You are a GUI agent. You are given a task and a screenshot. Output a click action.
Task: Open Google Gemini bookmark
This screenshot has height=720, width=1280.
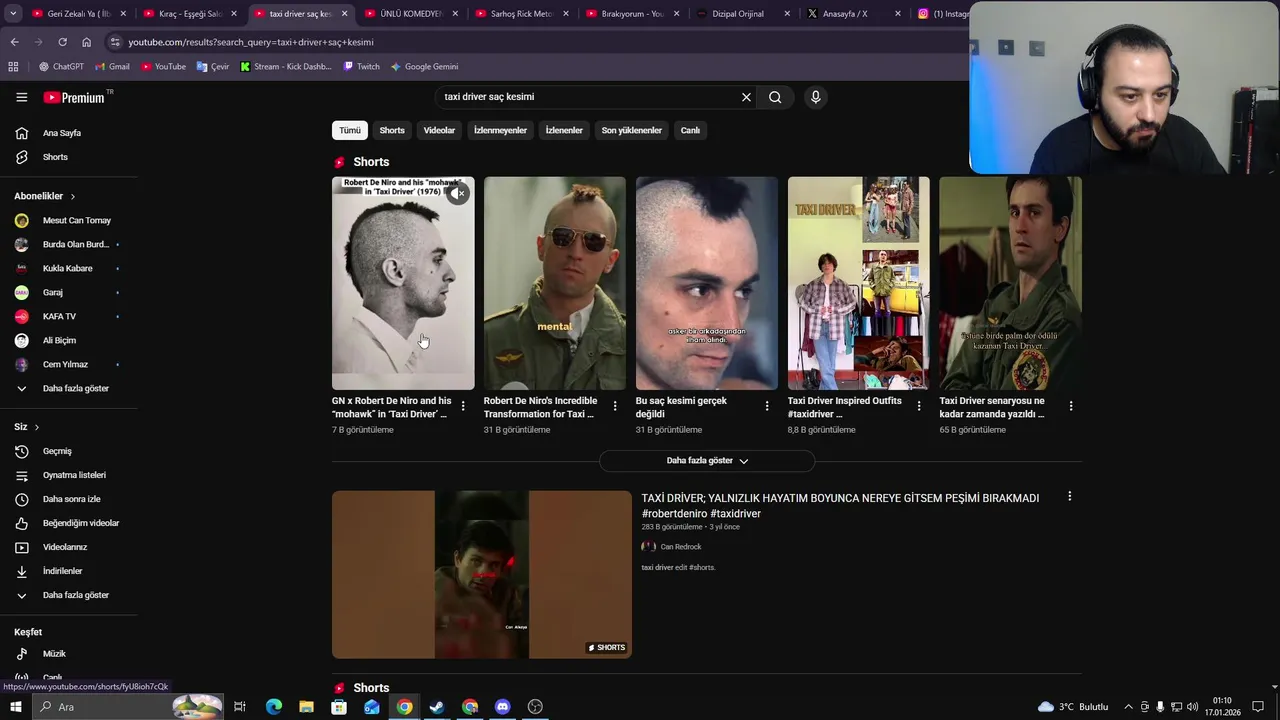424,67
